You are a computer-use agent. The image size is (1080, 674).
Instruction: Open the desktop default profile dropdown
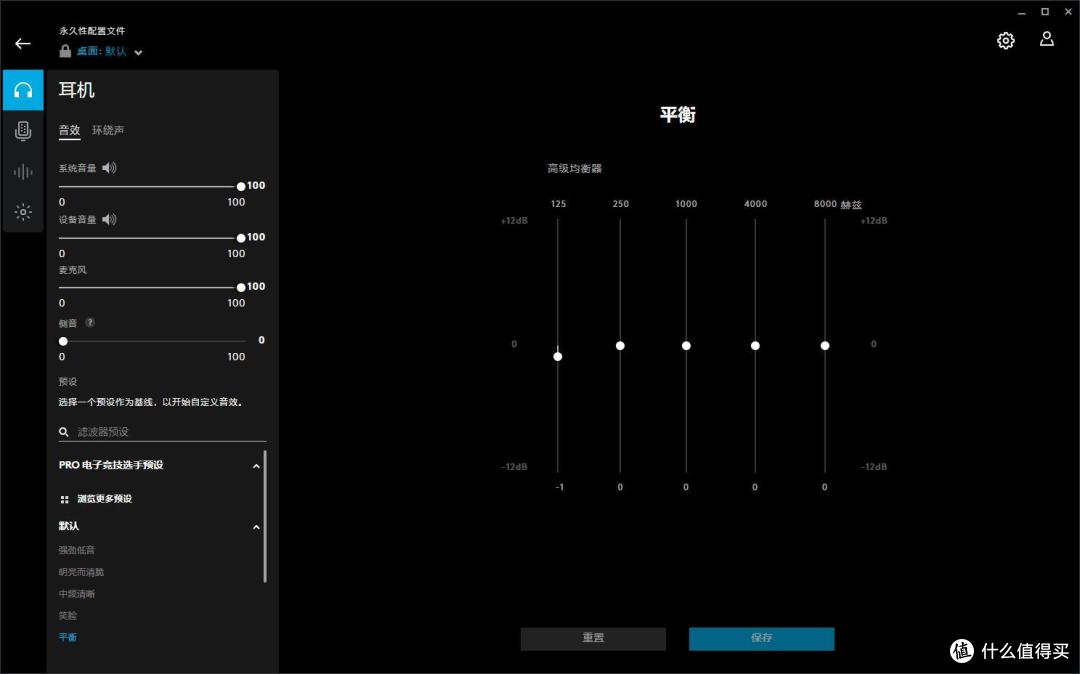pos(110,52)
